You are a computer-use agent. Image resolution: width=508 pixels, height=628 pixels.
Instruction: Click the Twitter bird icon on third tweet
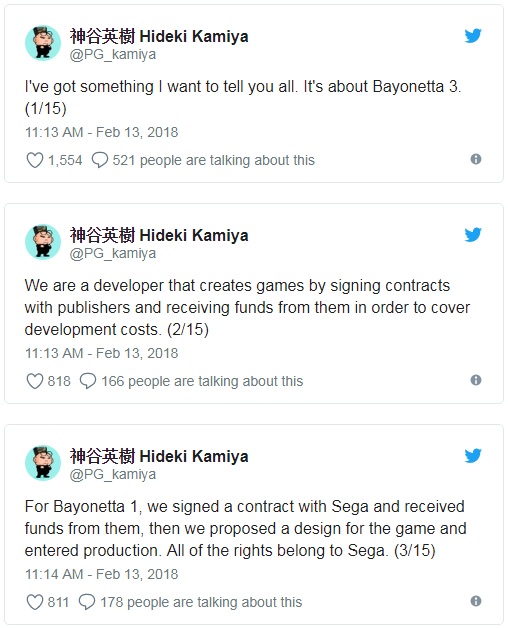(x=473, y=456)
